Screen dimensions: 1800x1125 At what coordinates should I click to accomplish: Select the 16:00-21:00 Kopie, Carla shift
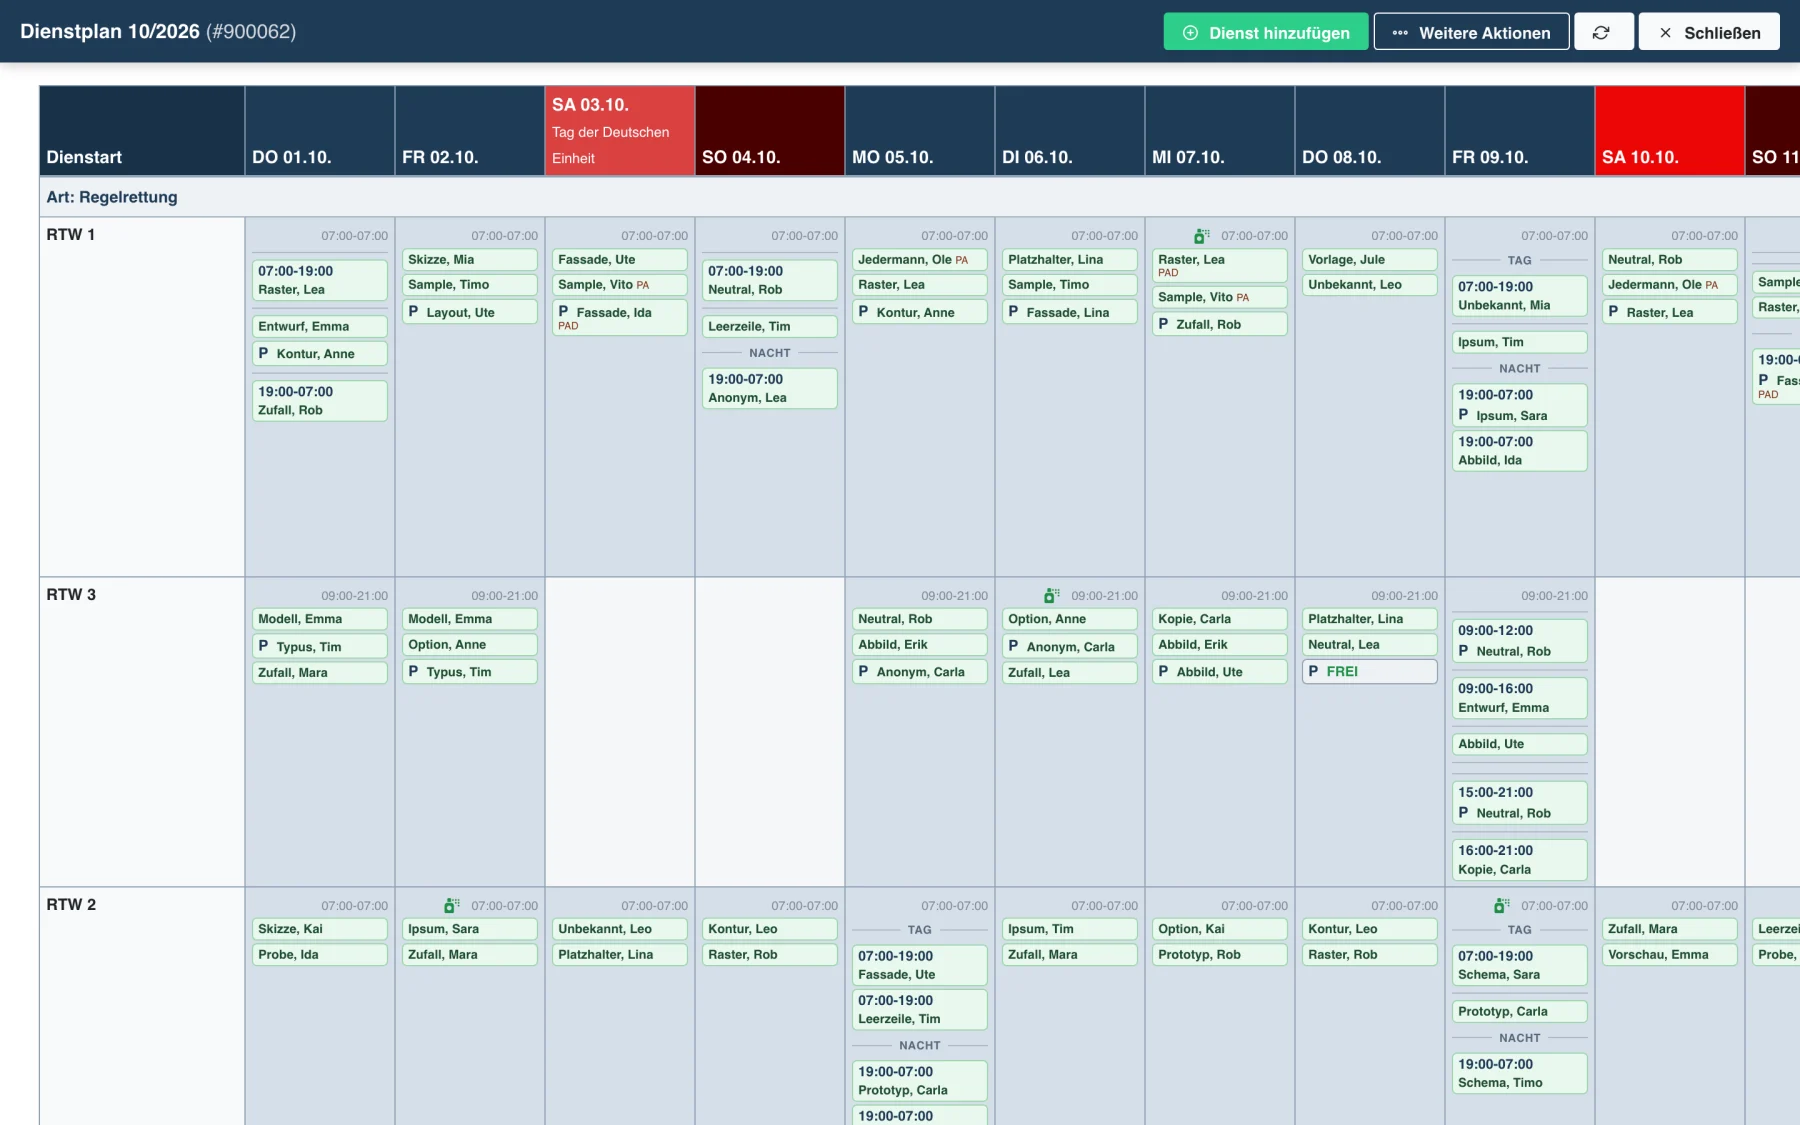pos(1519,860)
